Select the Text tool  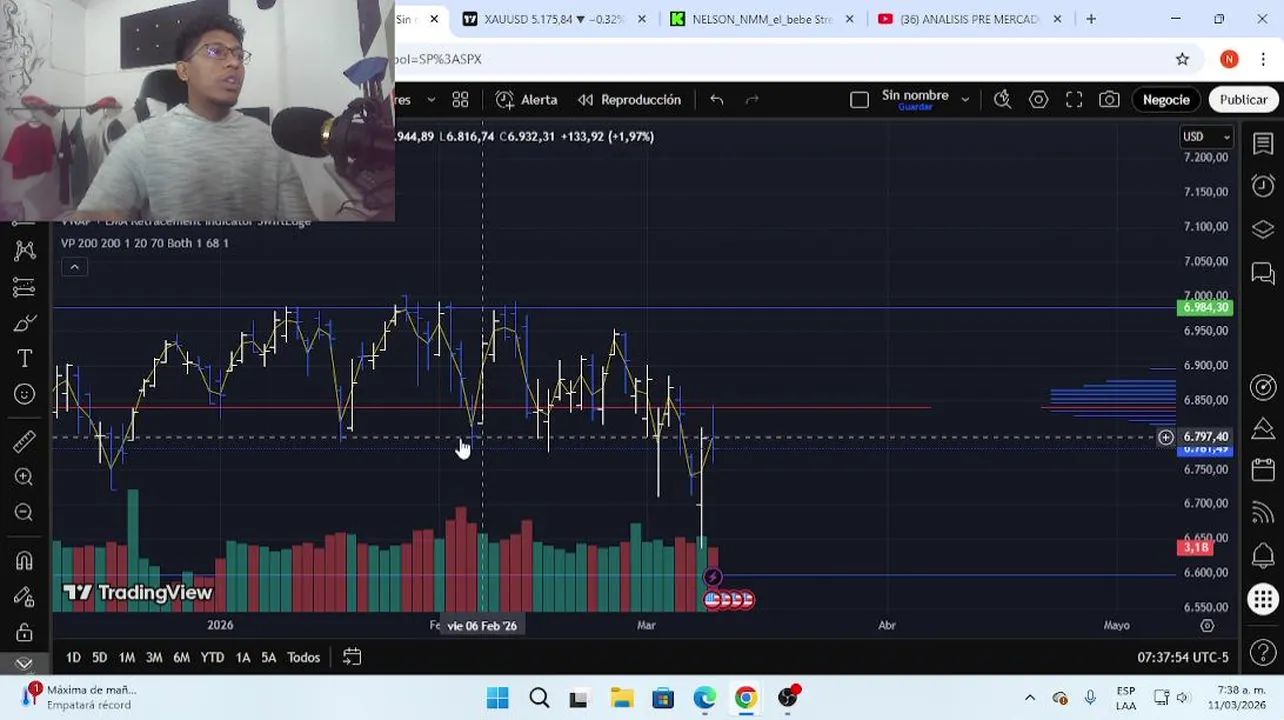24,358
